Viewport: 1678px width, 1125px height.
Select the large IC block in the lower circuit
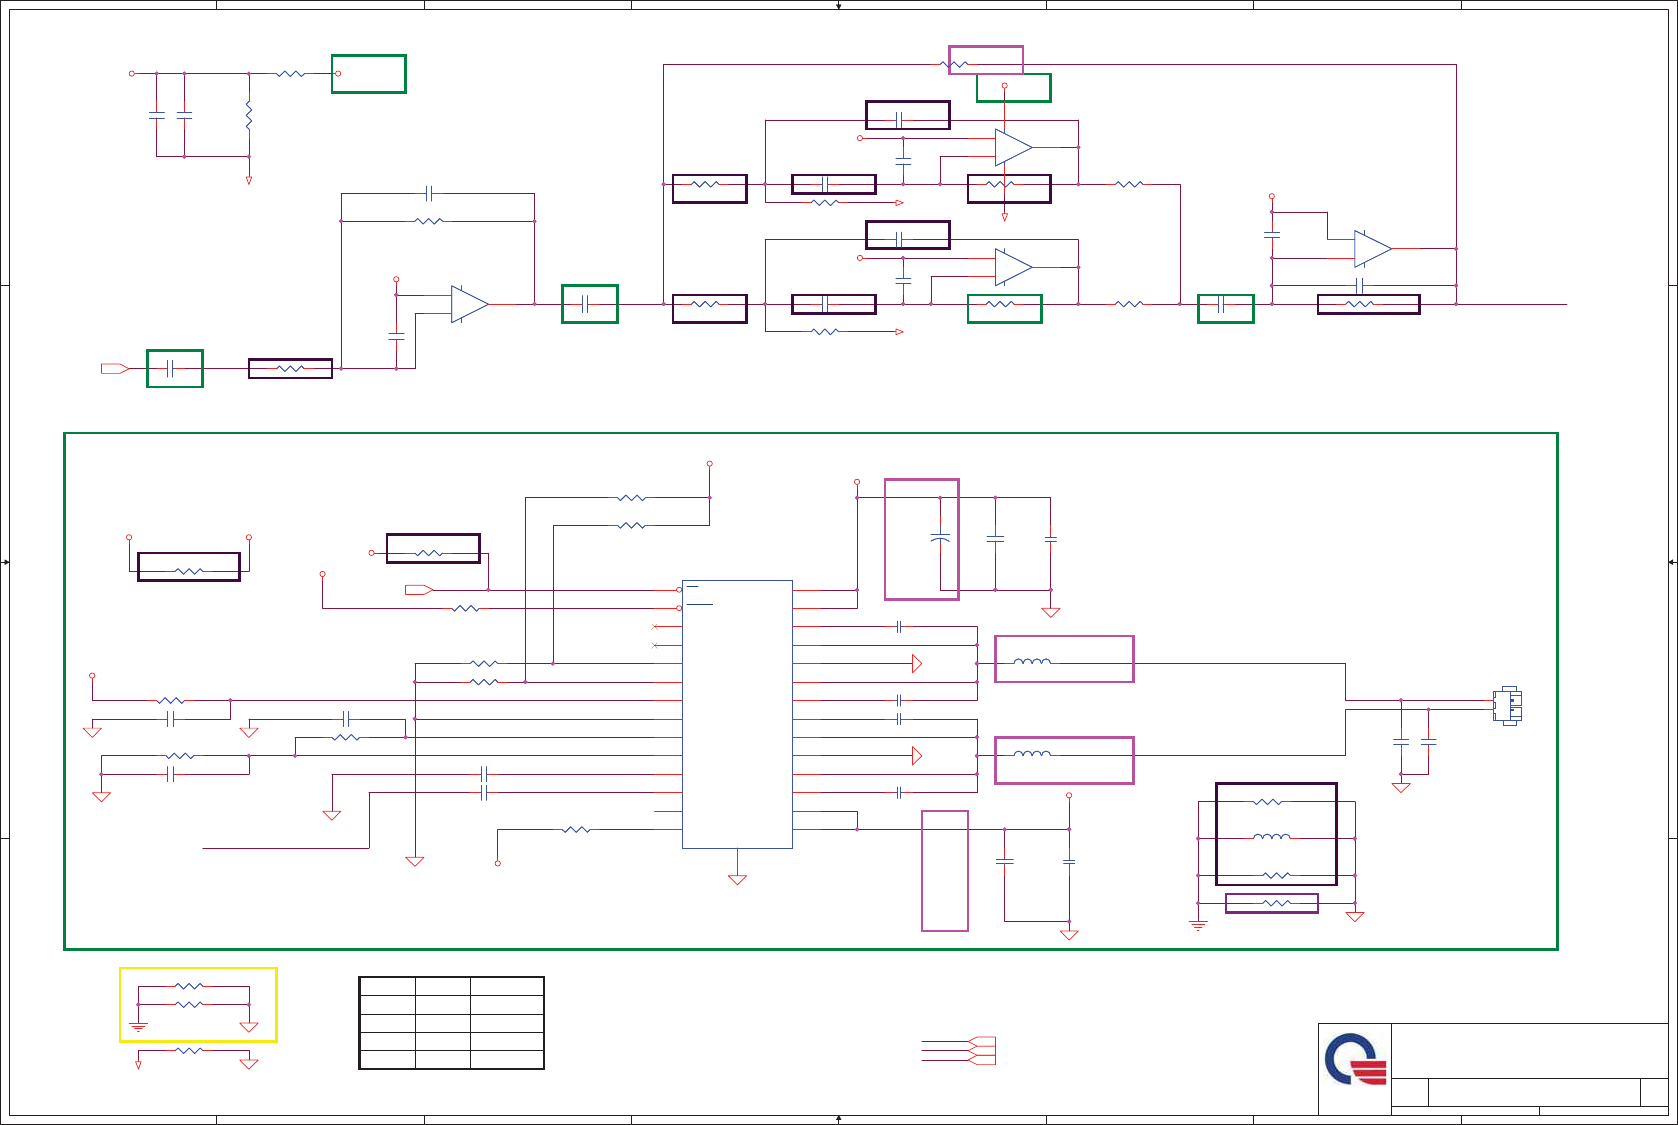pos(737,714)
